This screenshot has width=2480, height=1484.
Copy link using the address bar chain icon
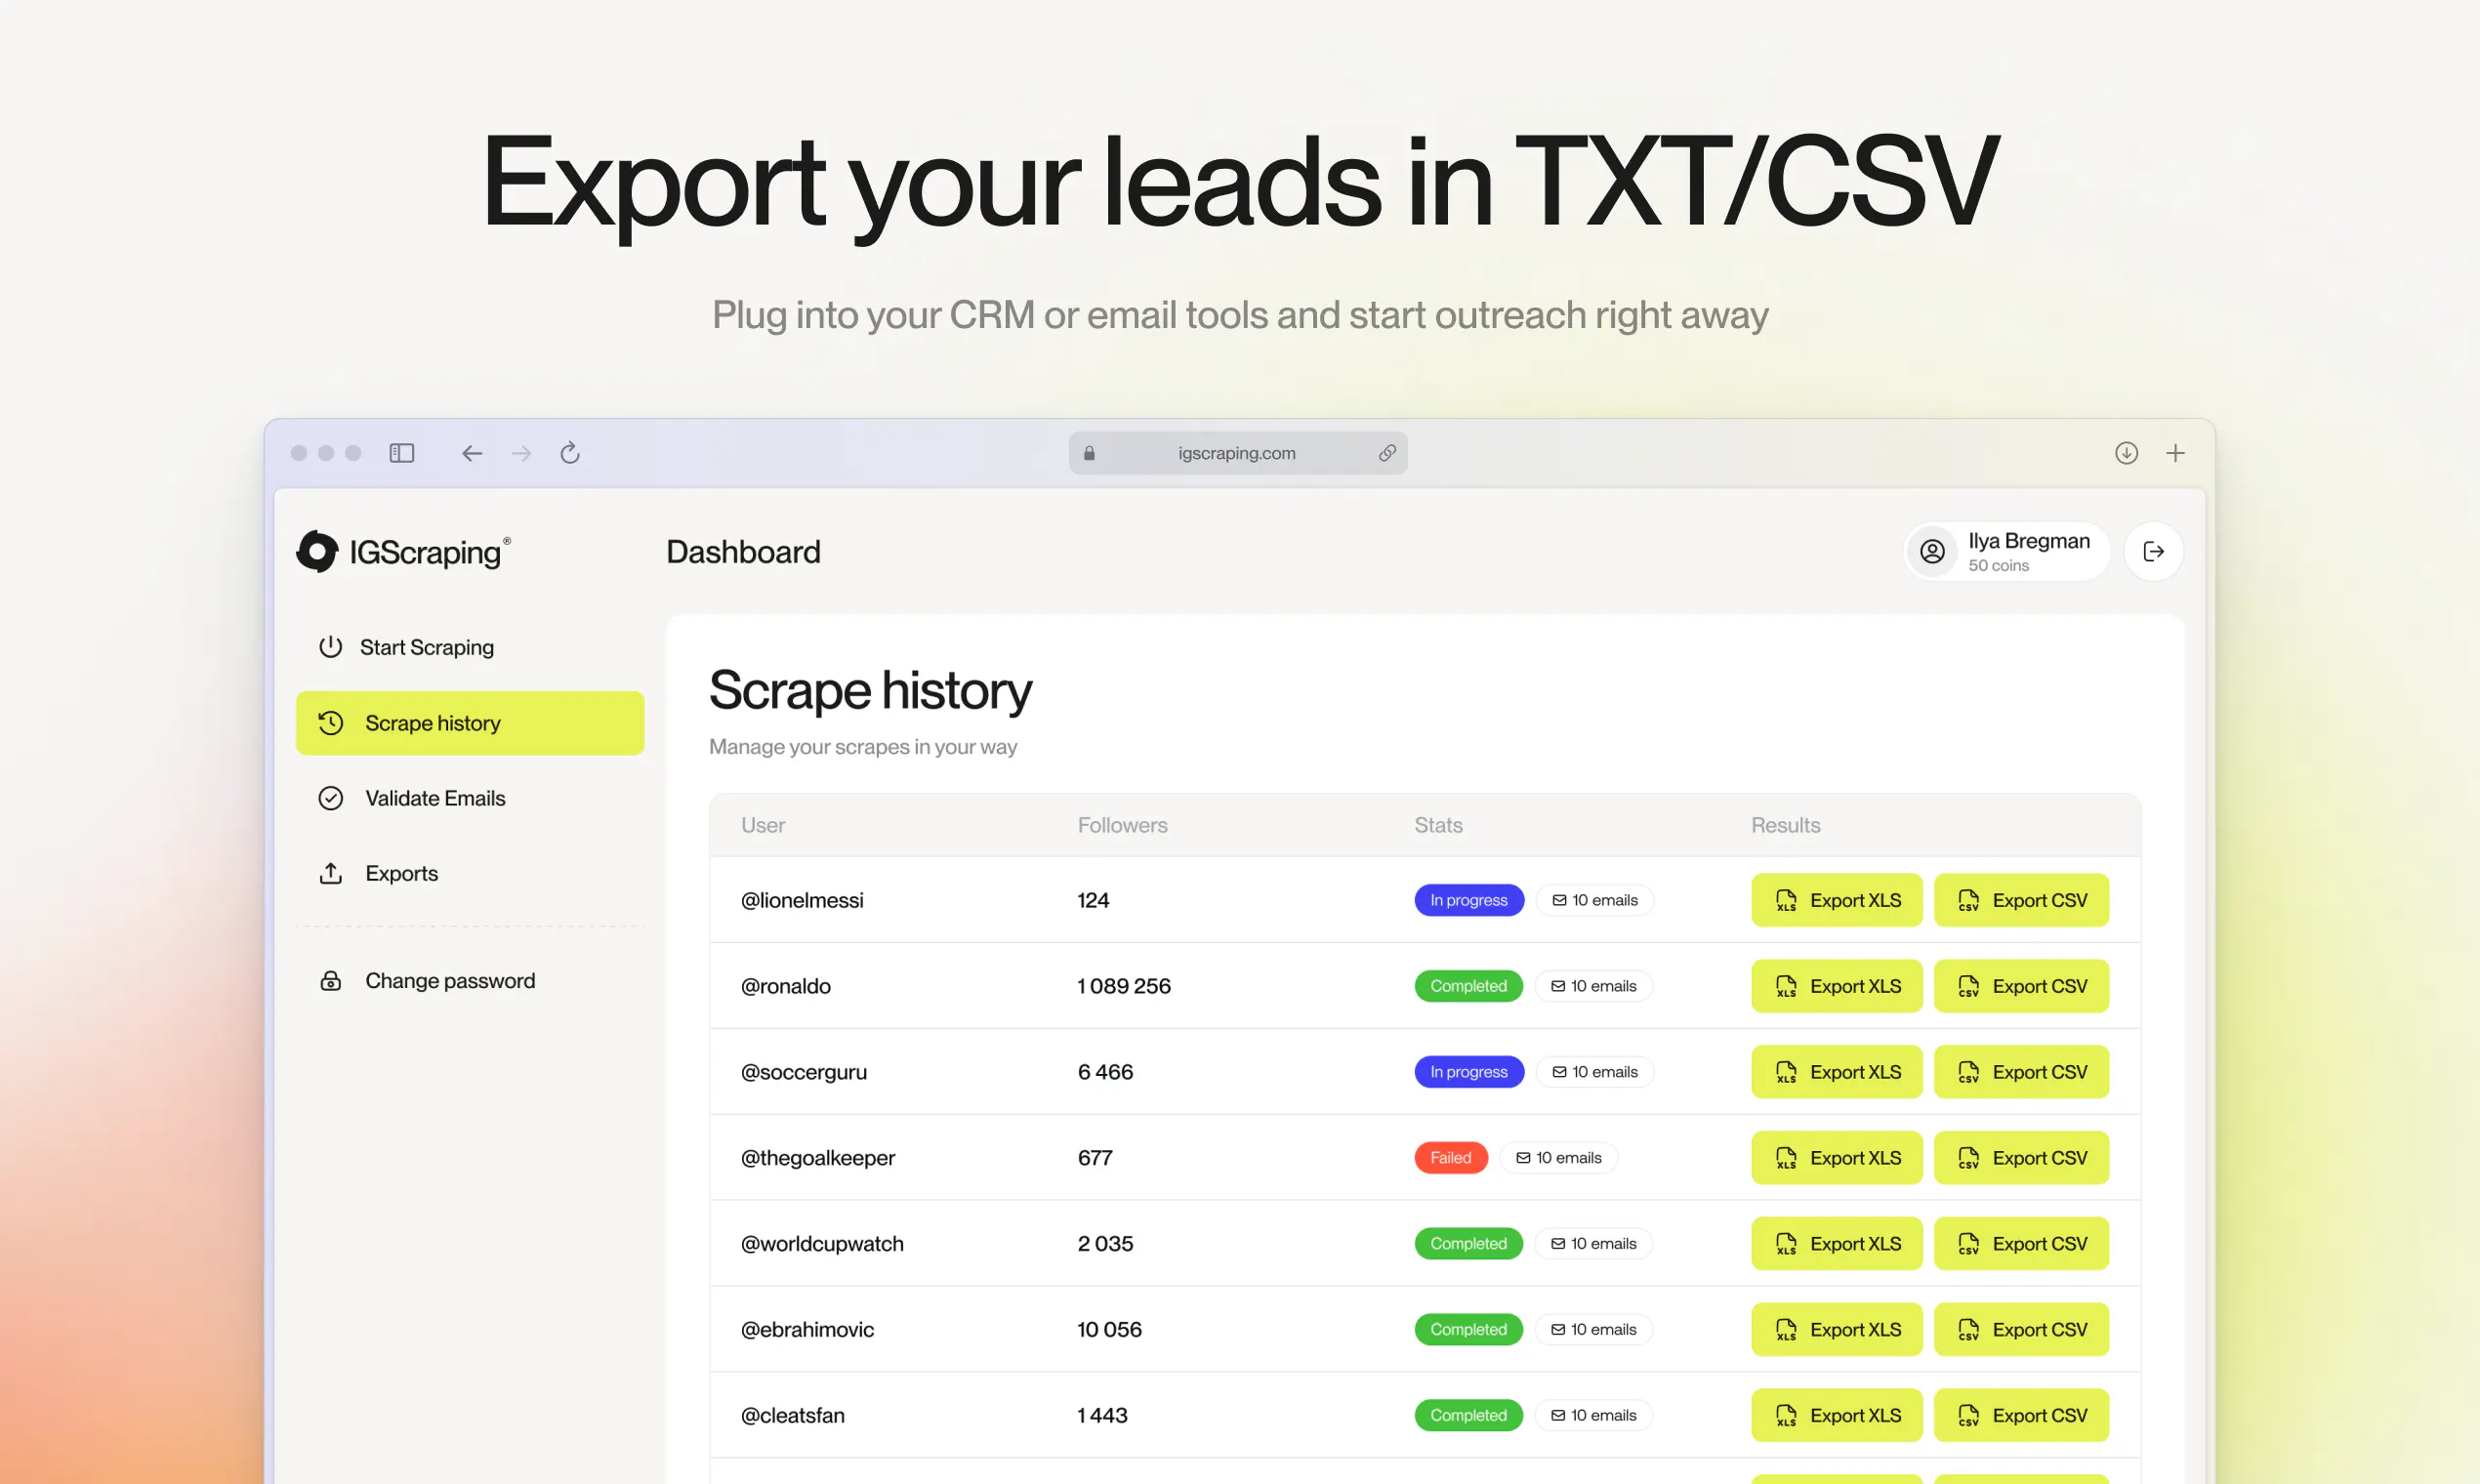point(1387,453)
